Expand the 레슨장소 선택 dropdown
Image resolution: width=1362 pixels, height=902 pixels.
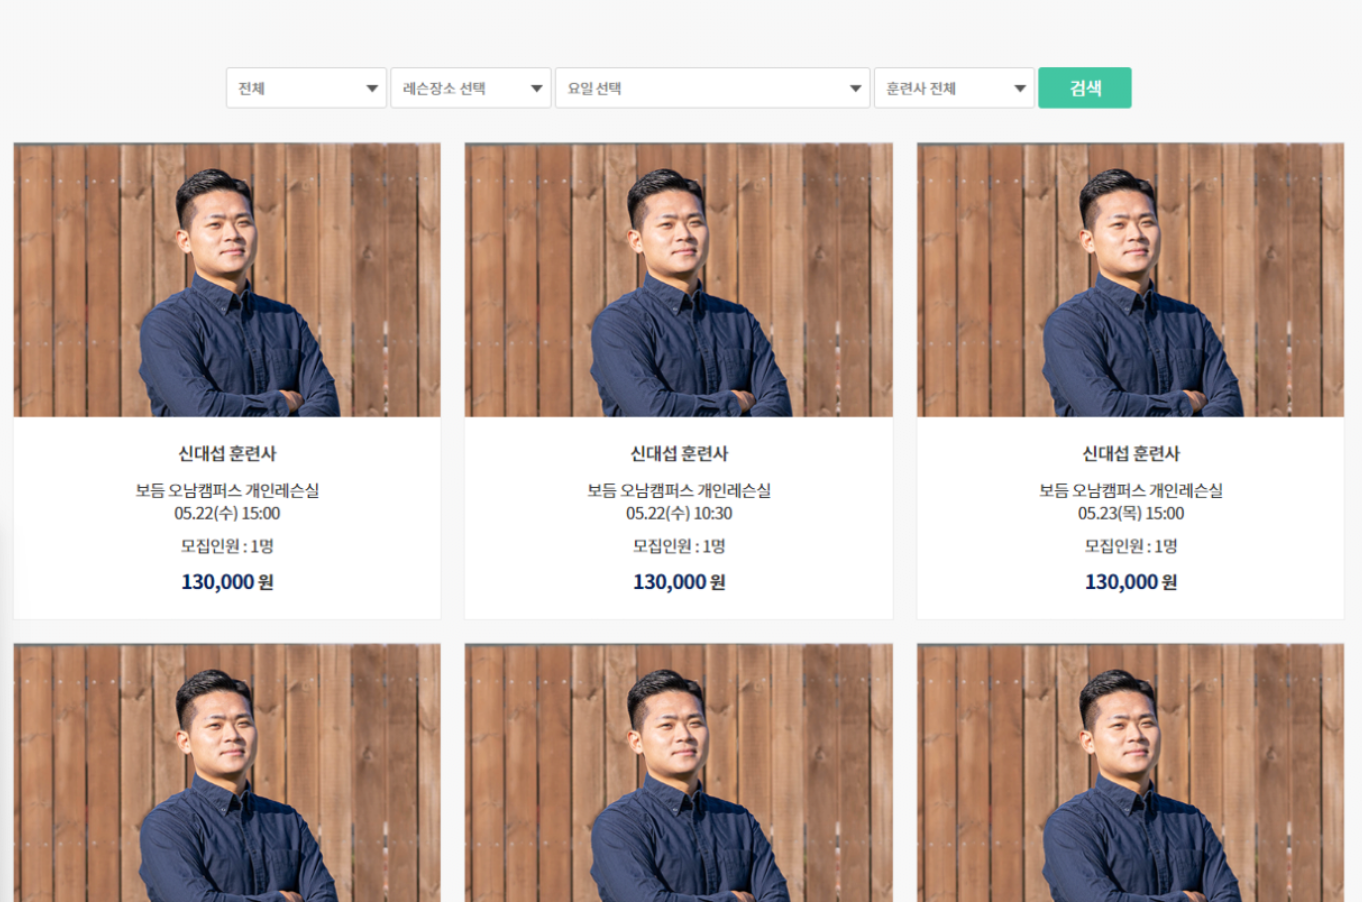coord(470,88)
